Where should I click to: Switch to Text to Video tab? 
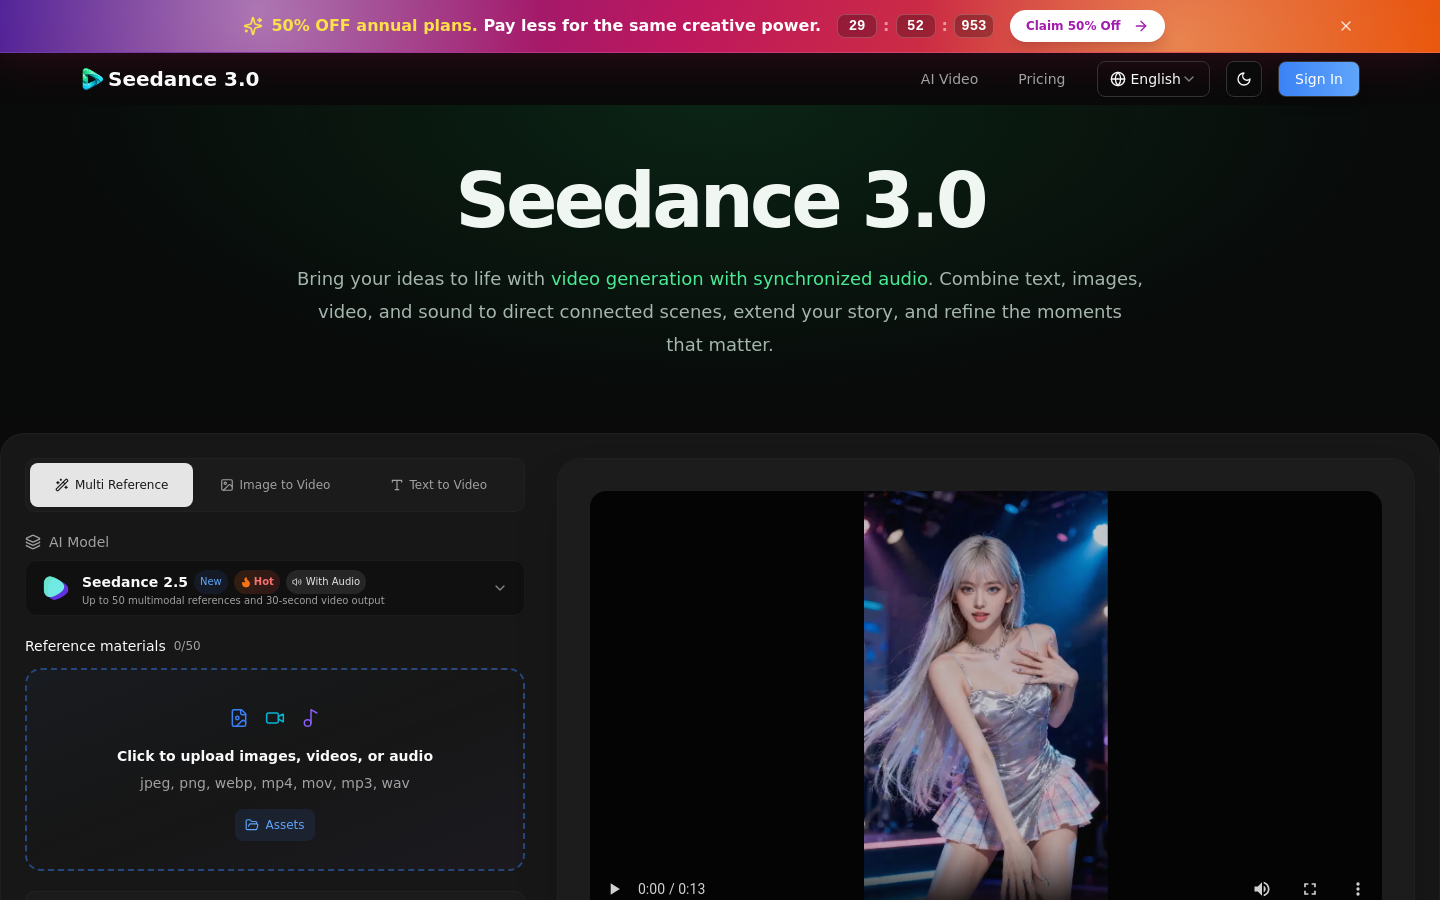coord(439,485)
